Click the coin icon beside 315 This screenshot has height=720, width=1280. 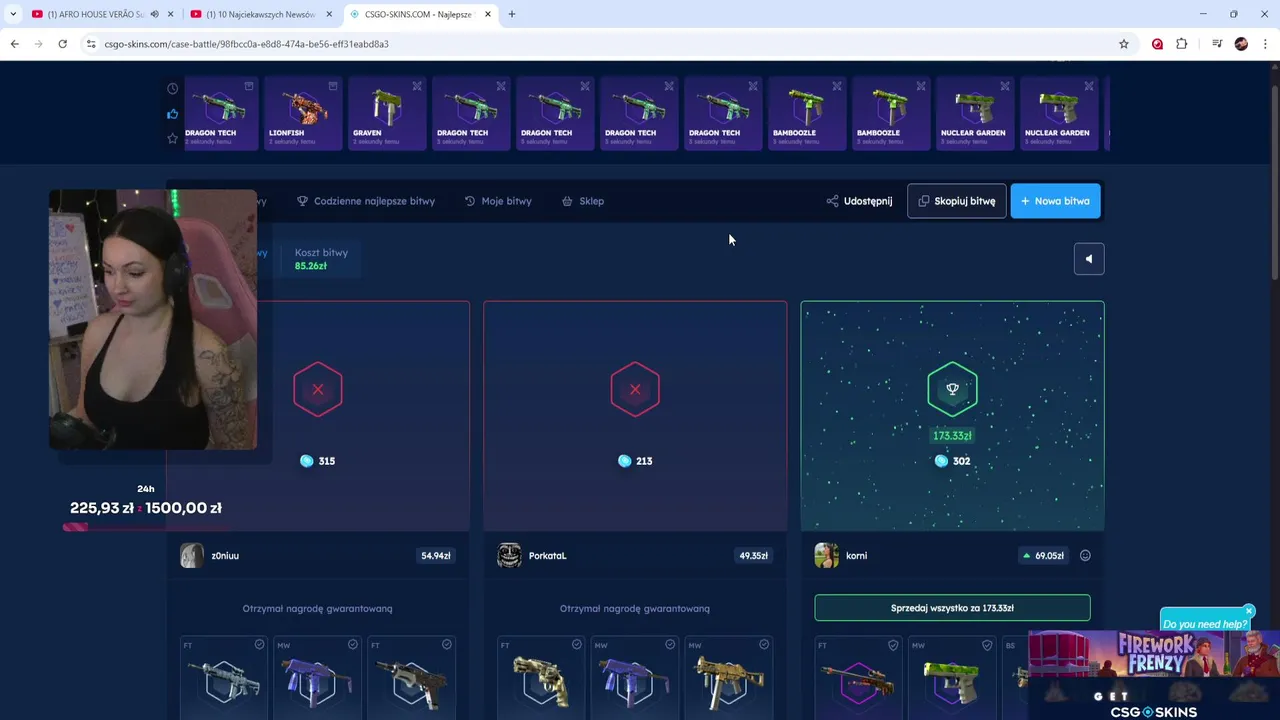307,461
